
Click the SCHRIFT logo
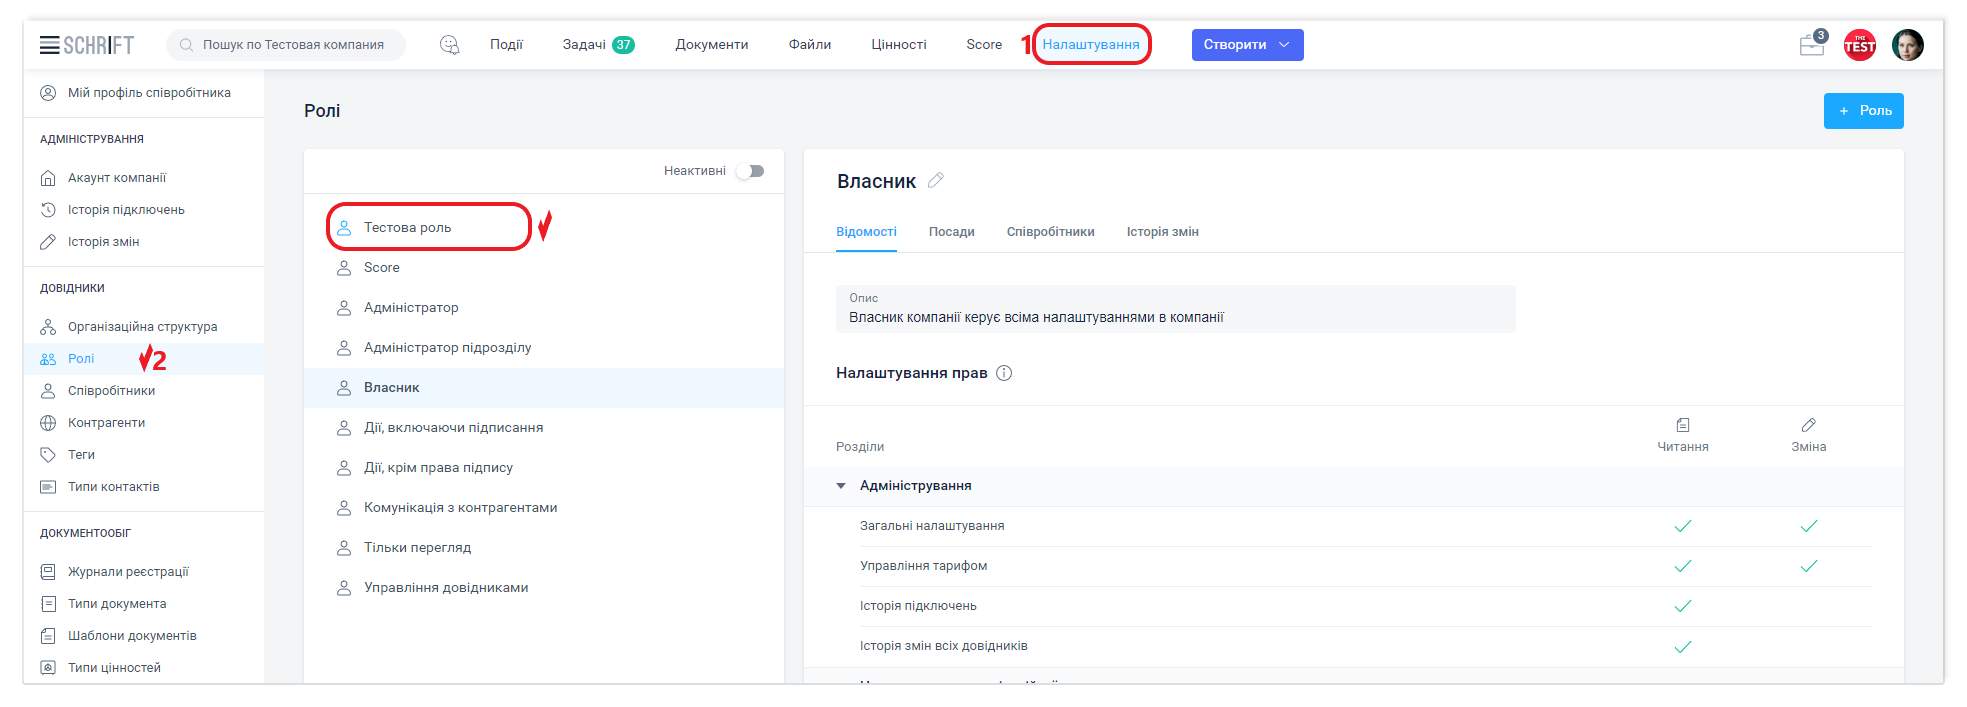point(99,45)
